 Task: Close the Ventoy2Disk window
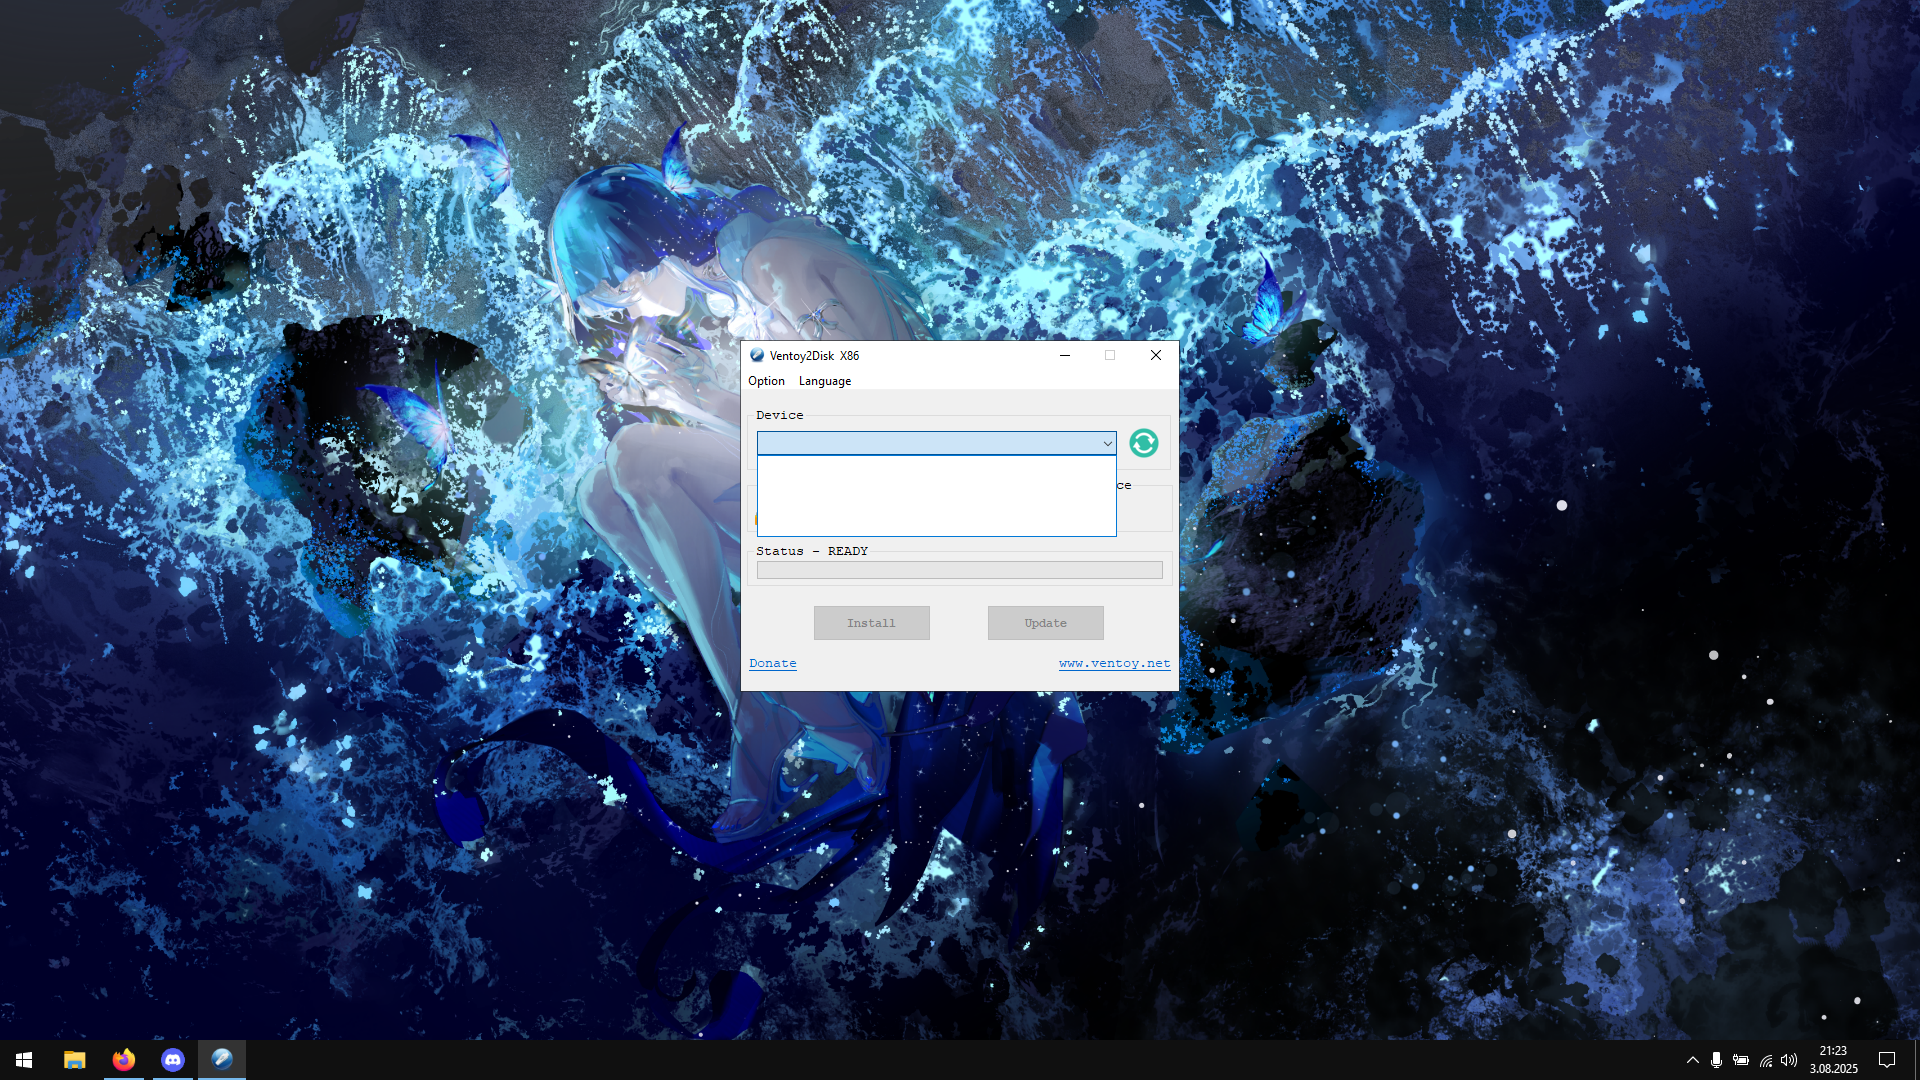[1156, 355]
